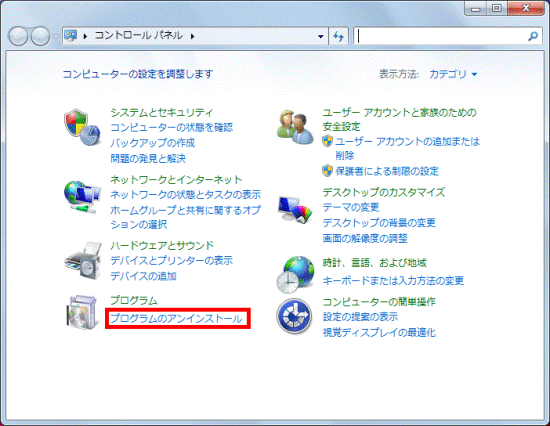Viewport: 550px width, 426px height.
Task: Expand the breadcrumb arrow before コントロール パネル
Action: tap(85, 36)
